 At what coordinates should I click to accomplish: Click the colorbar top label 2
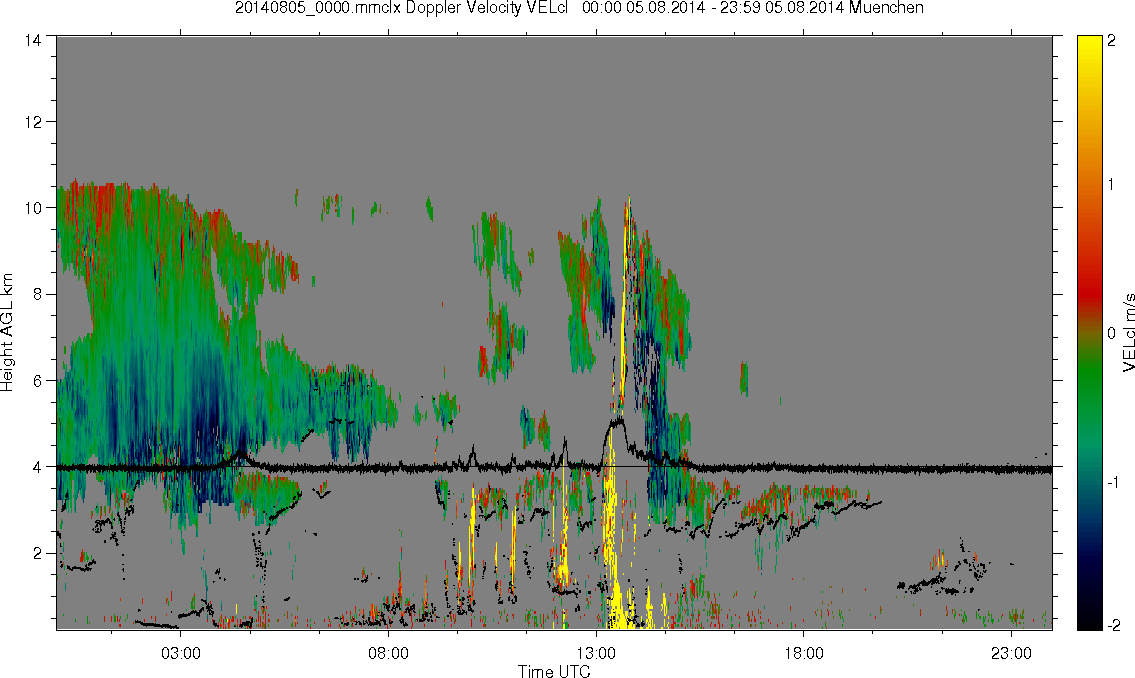click(1112, 41)
